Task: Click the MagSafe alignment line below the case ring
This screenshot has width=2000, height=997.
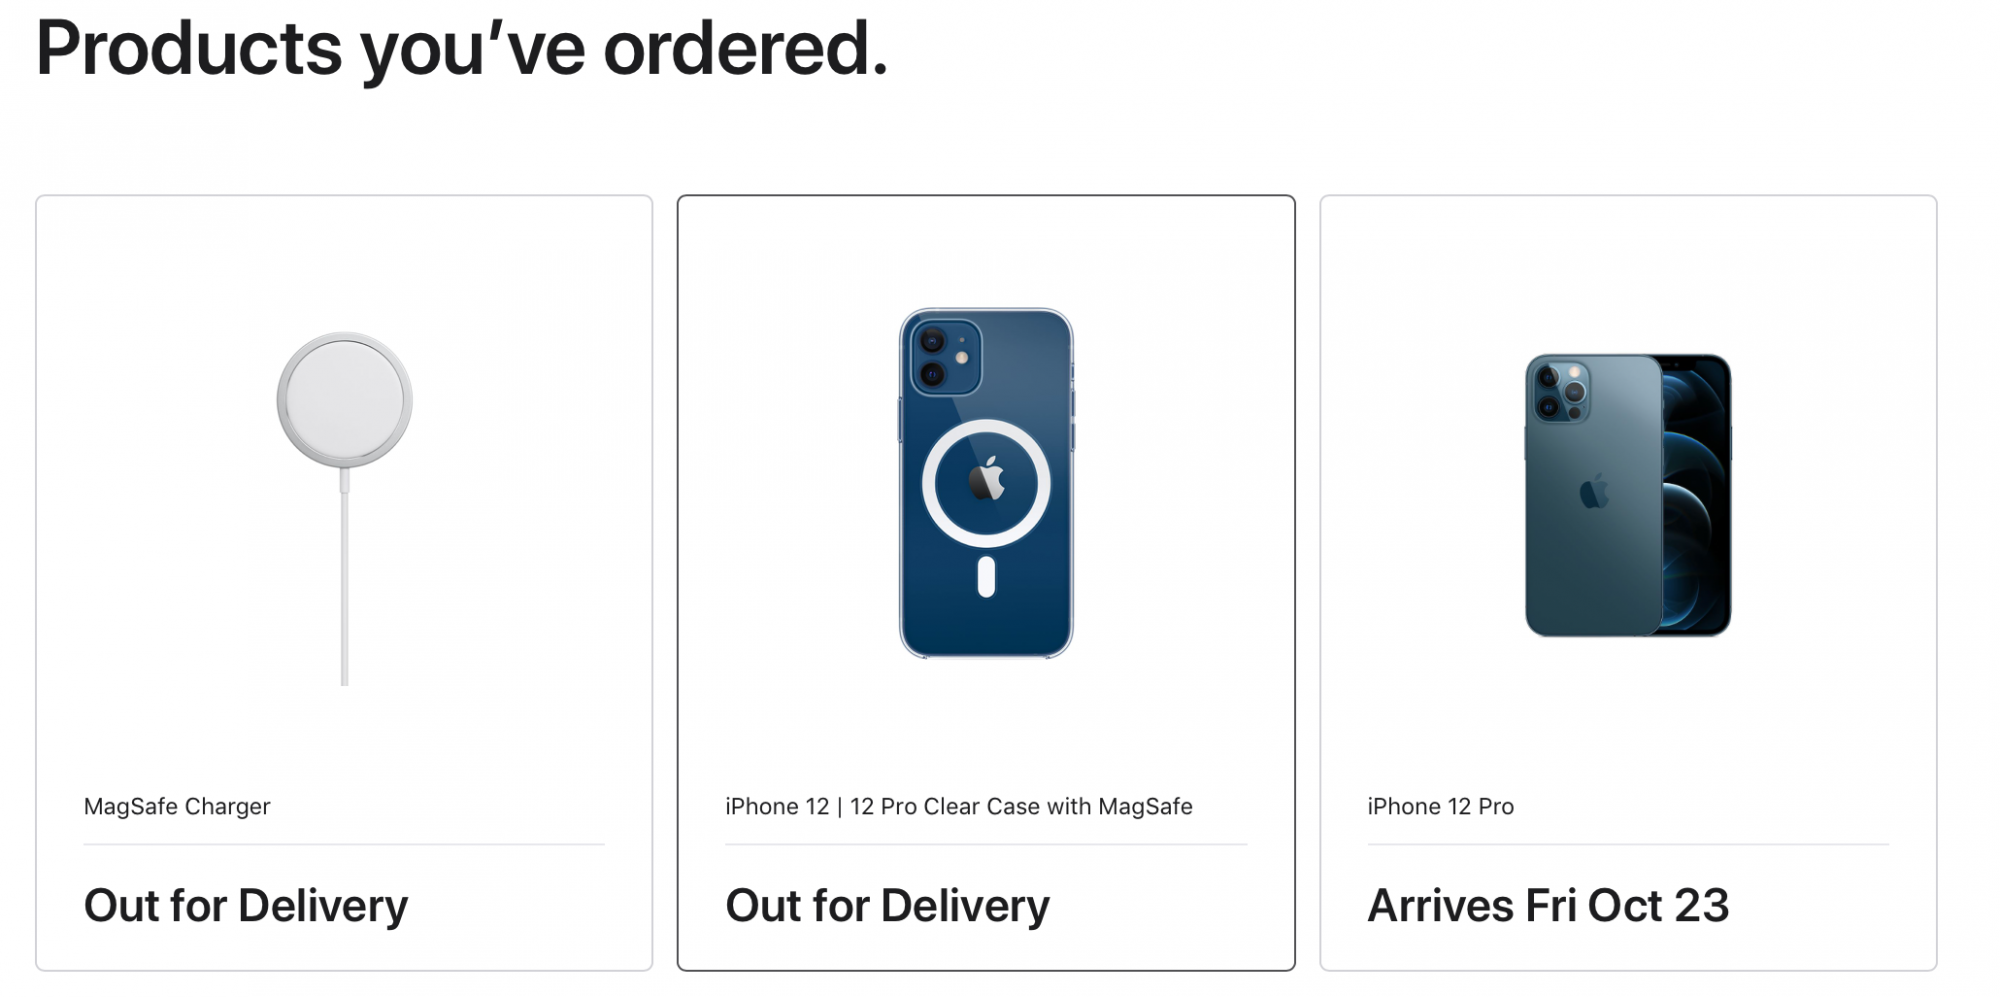Action: (986, 577)
